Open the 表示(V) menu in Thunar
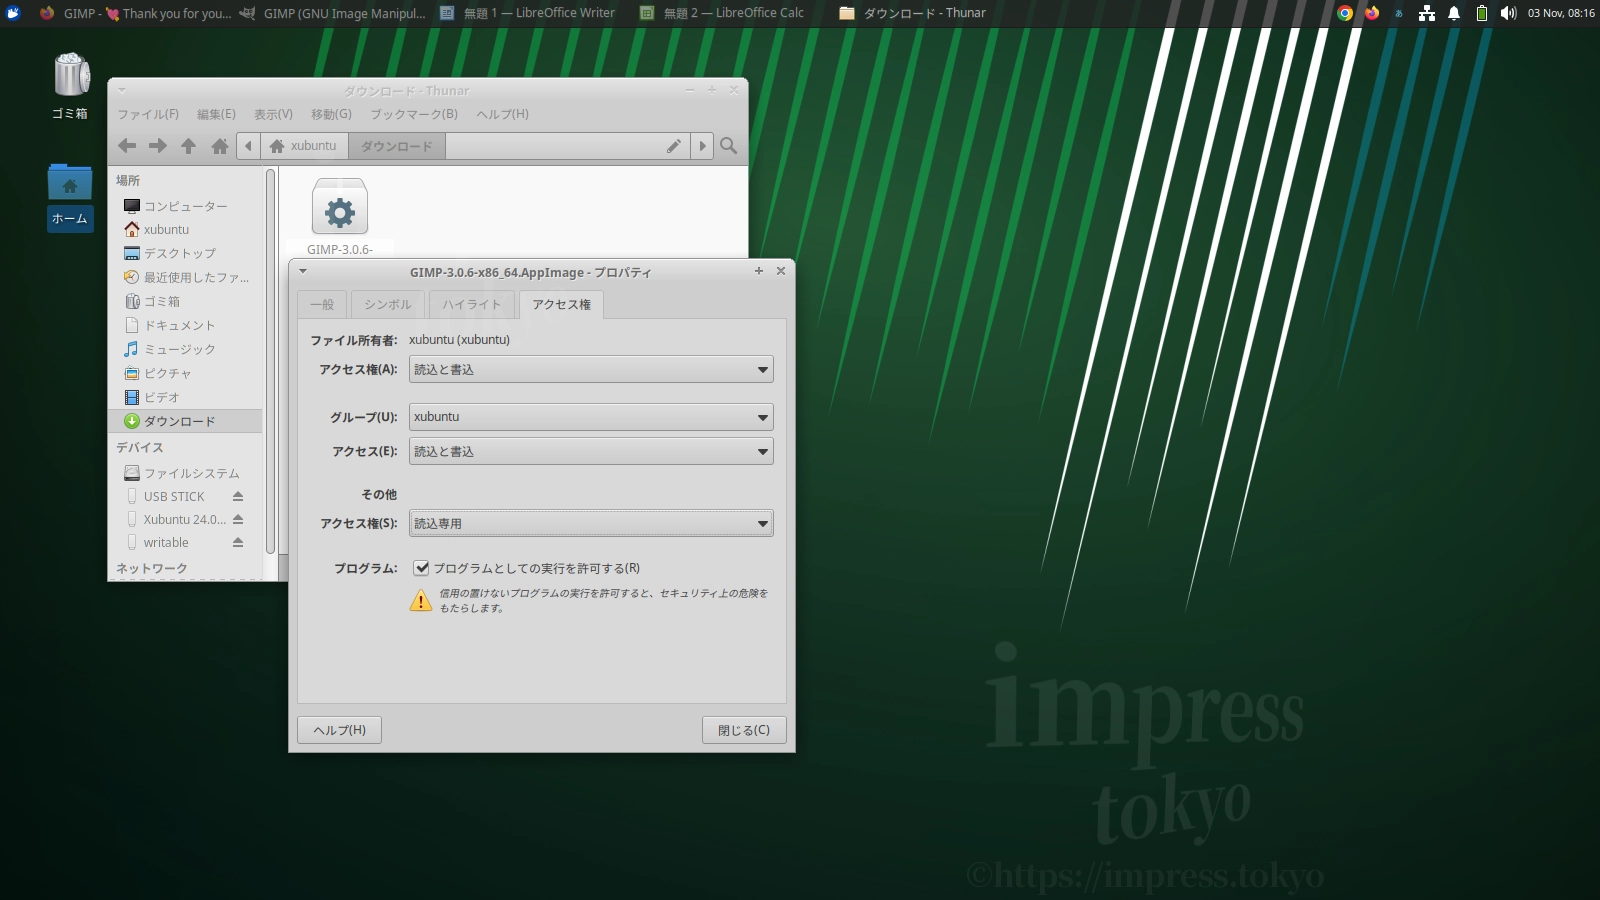Image resolution: width=1600 pixels, height=900 pixels. point(273,114)
